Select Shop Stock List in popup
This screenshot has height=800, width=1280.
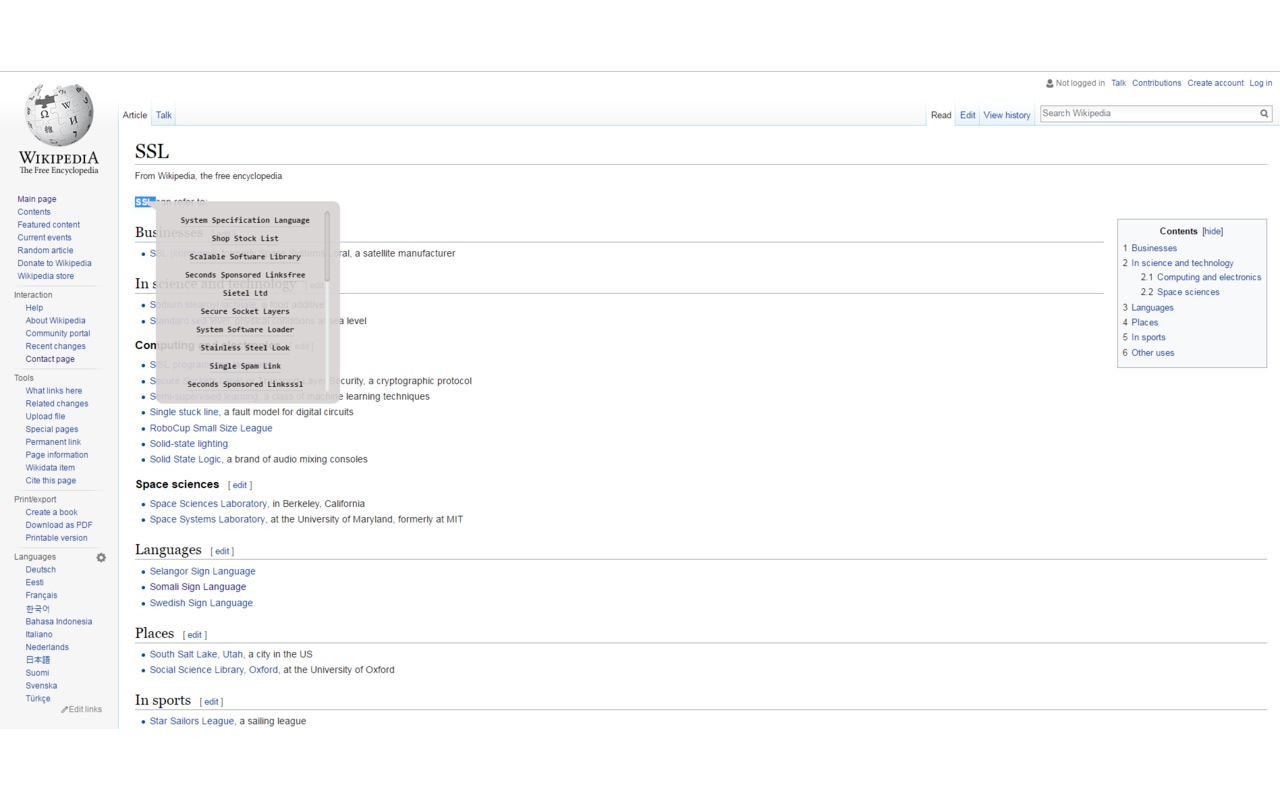coord(245,238)
